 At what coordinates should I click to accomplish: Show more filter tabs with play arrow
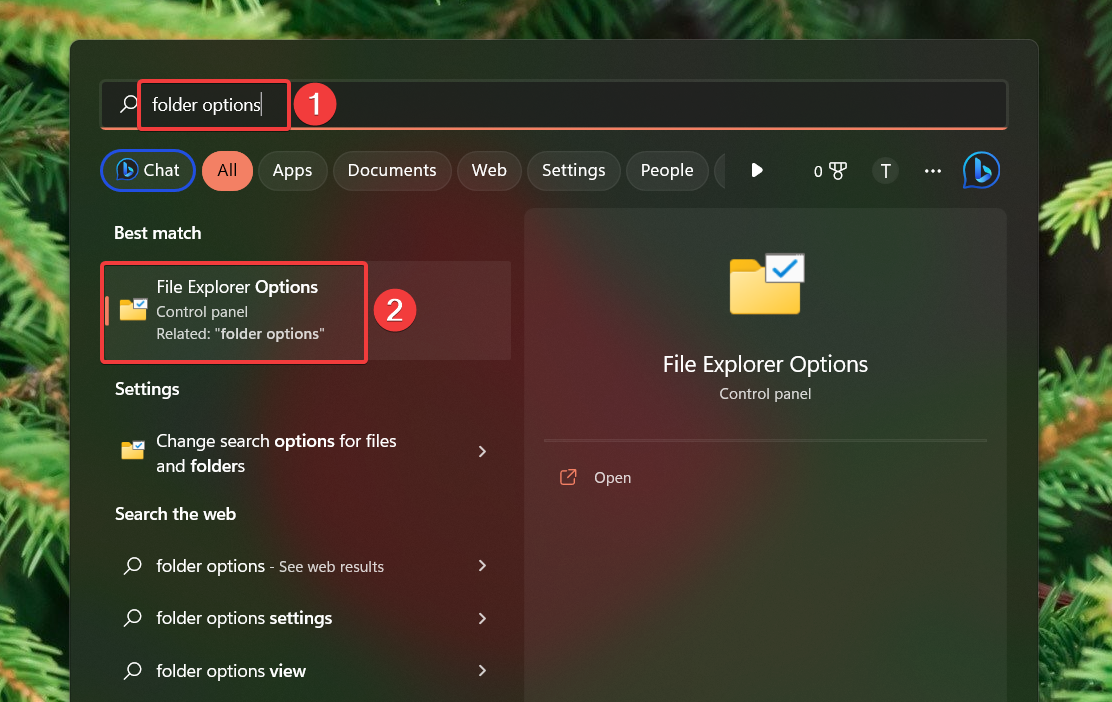click(x=757, y=170)
